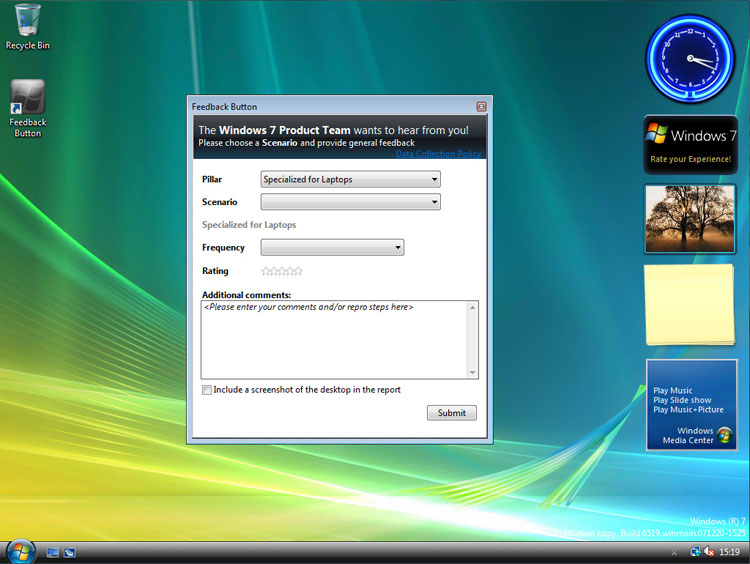Screen dimensions: 750x564
Task: Open the Recycle Bin desktop icon
Action: coord(27,27)
